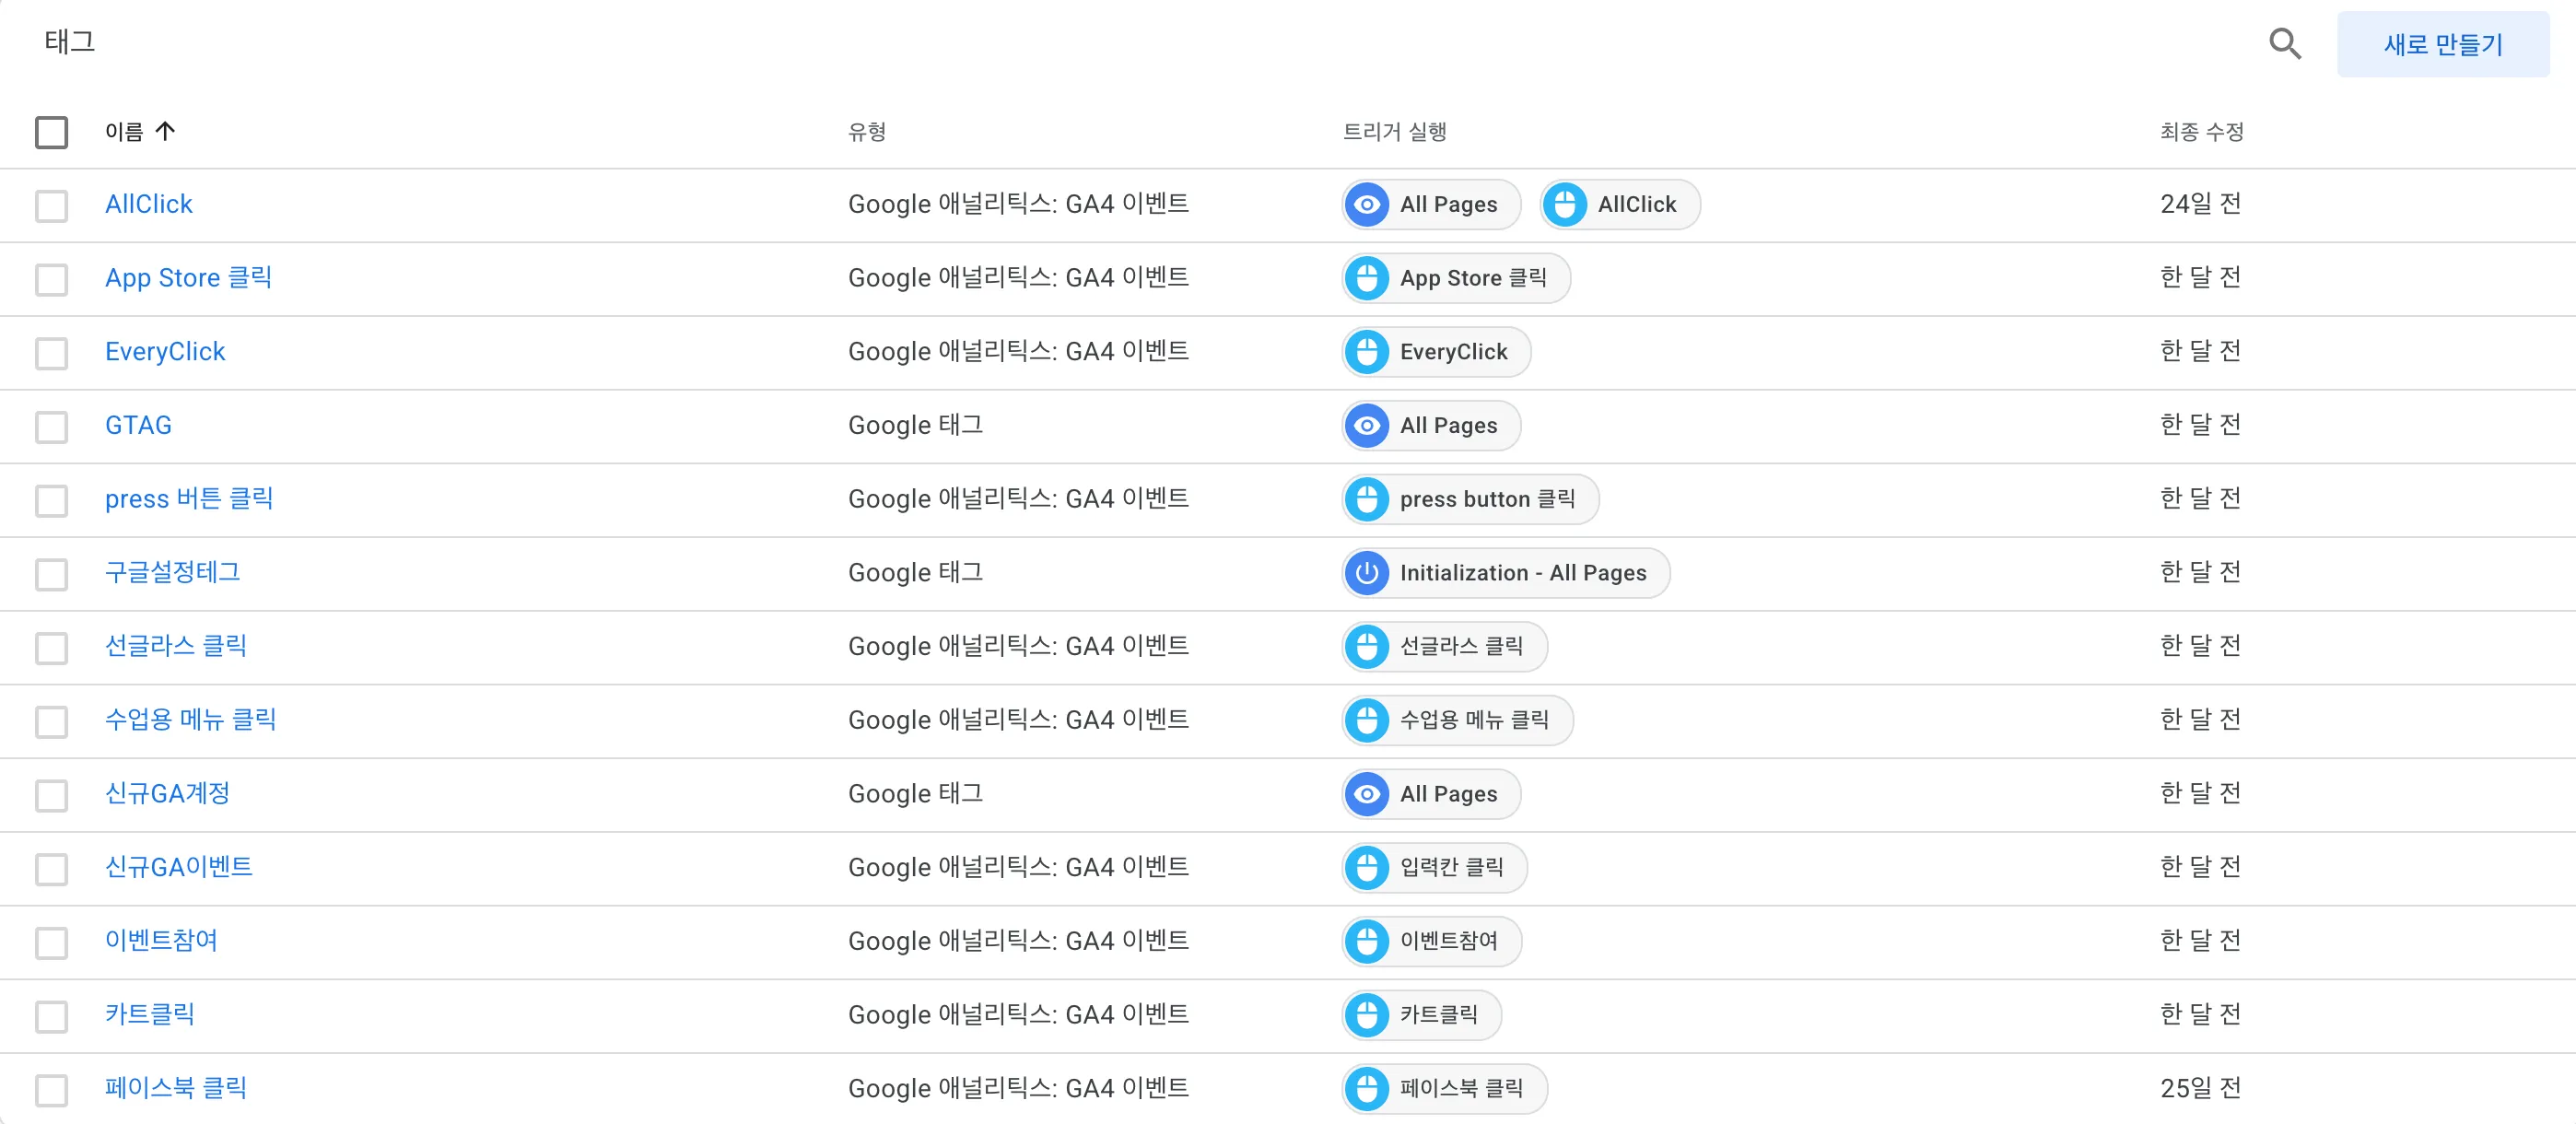This screenshot has width=2576, height=1124.
Task: Check the press 버튼 클릭 row checkbox
Action: (x=51, y=500)
